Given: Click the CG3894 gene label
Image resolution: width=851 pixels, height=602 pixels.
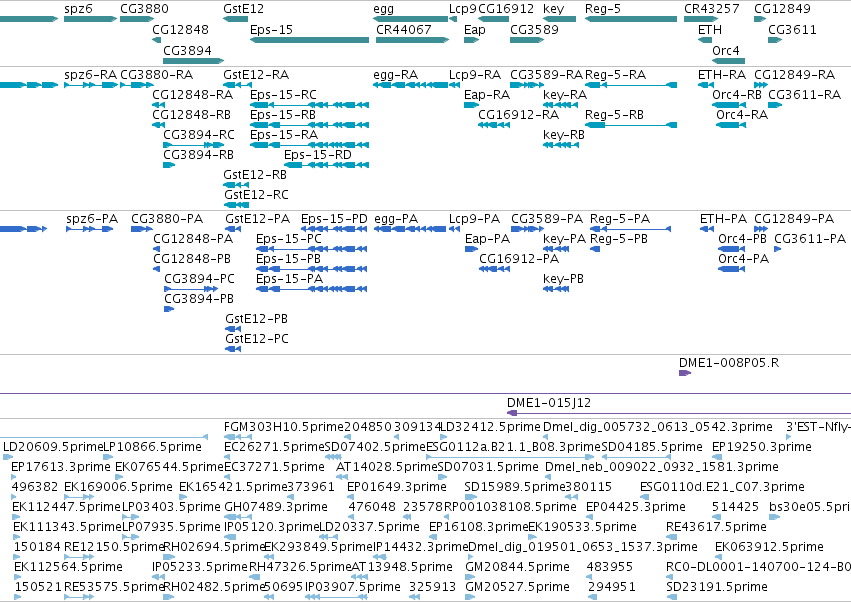Looking at the screenshot, I should (x=187, y=50).
